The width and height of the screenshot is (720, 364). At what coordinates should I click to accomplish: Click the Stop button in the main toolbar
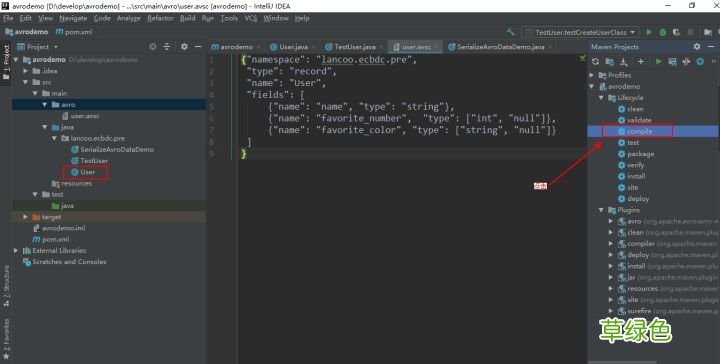690,32
